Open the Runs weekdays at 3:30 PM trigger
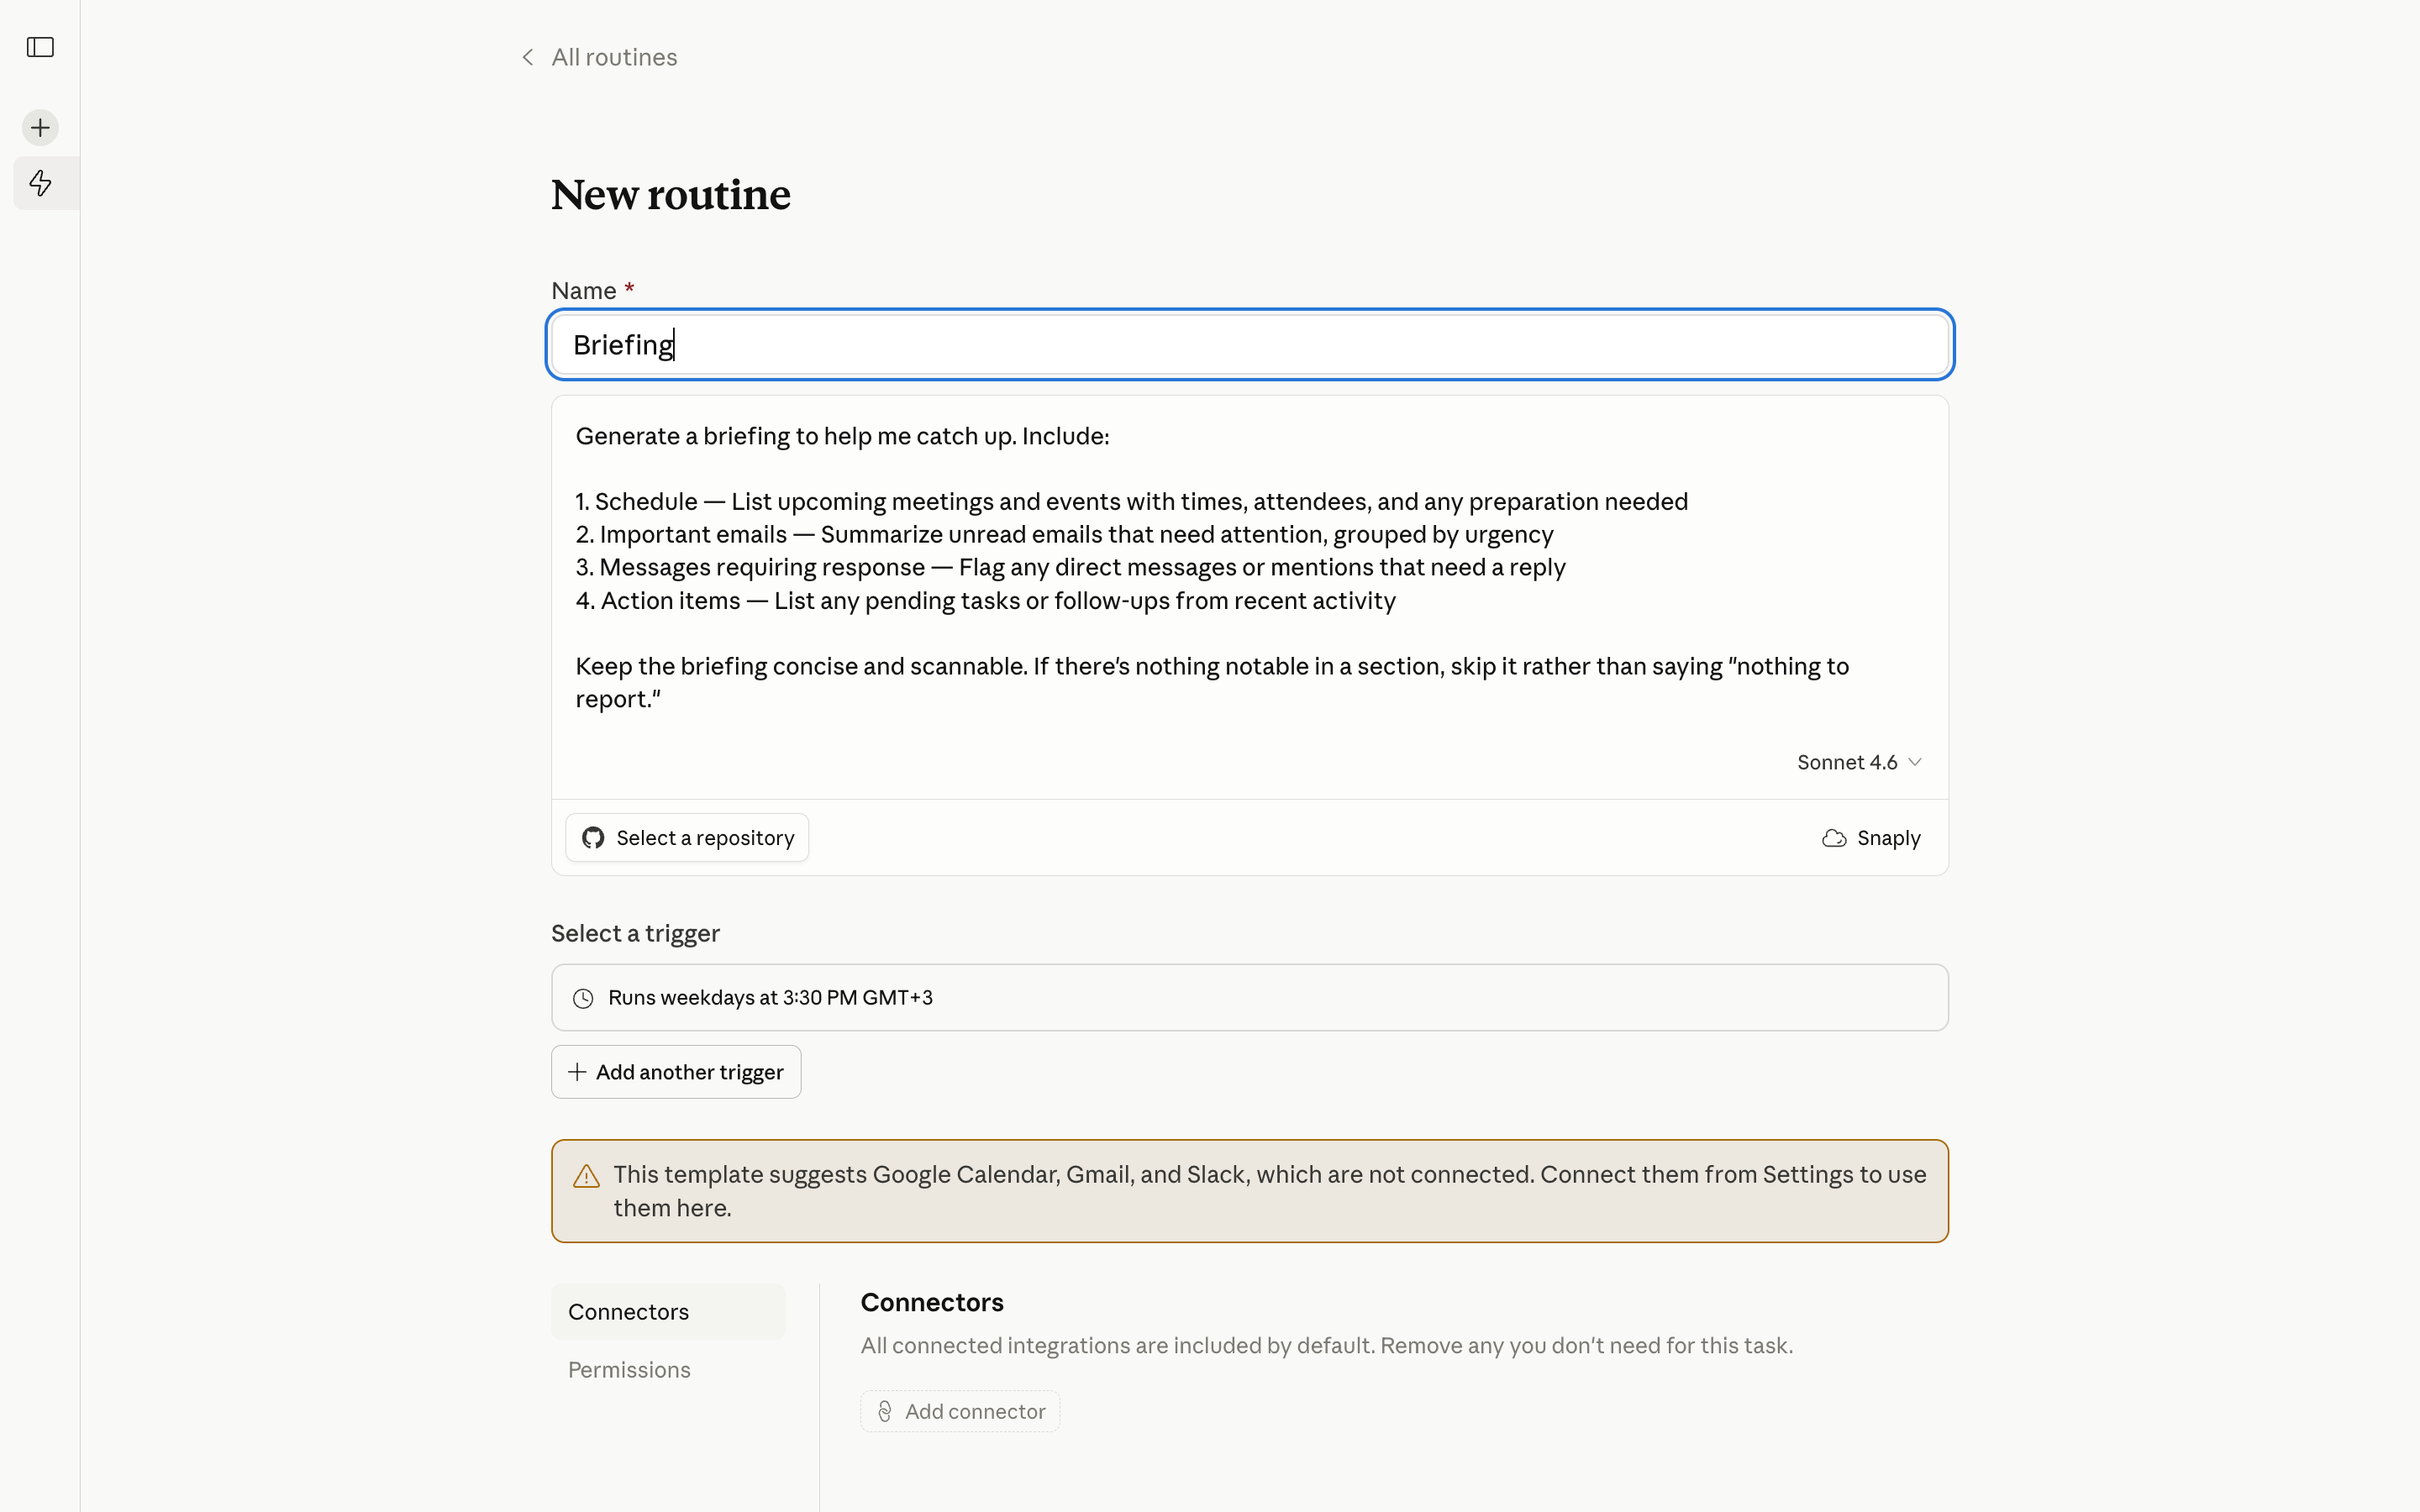Image resolution: width=2420 pixels, height=1512 pixels. click(x=1250, y=998)
